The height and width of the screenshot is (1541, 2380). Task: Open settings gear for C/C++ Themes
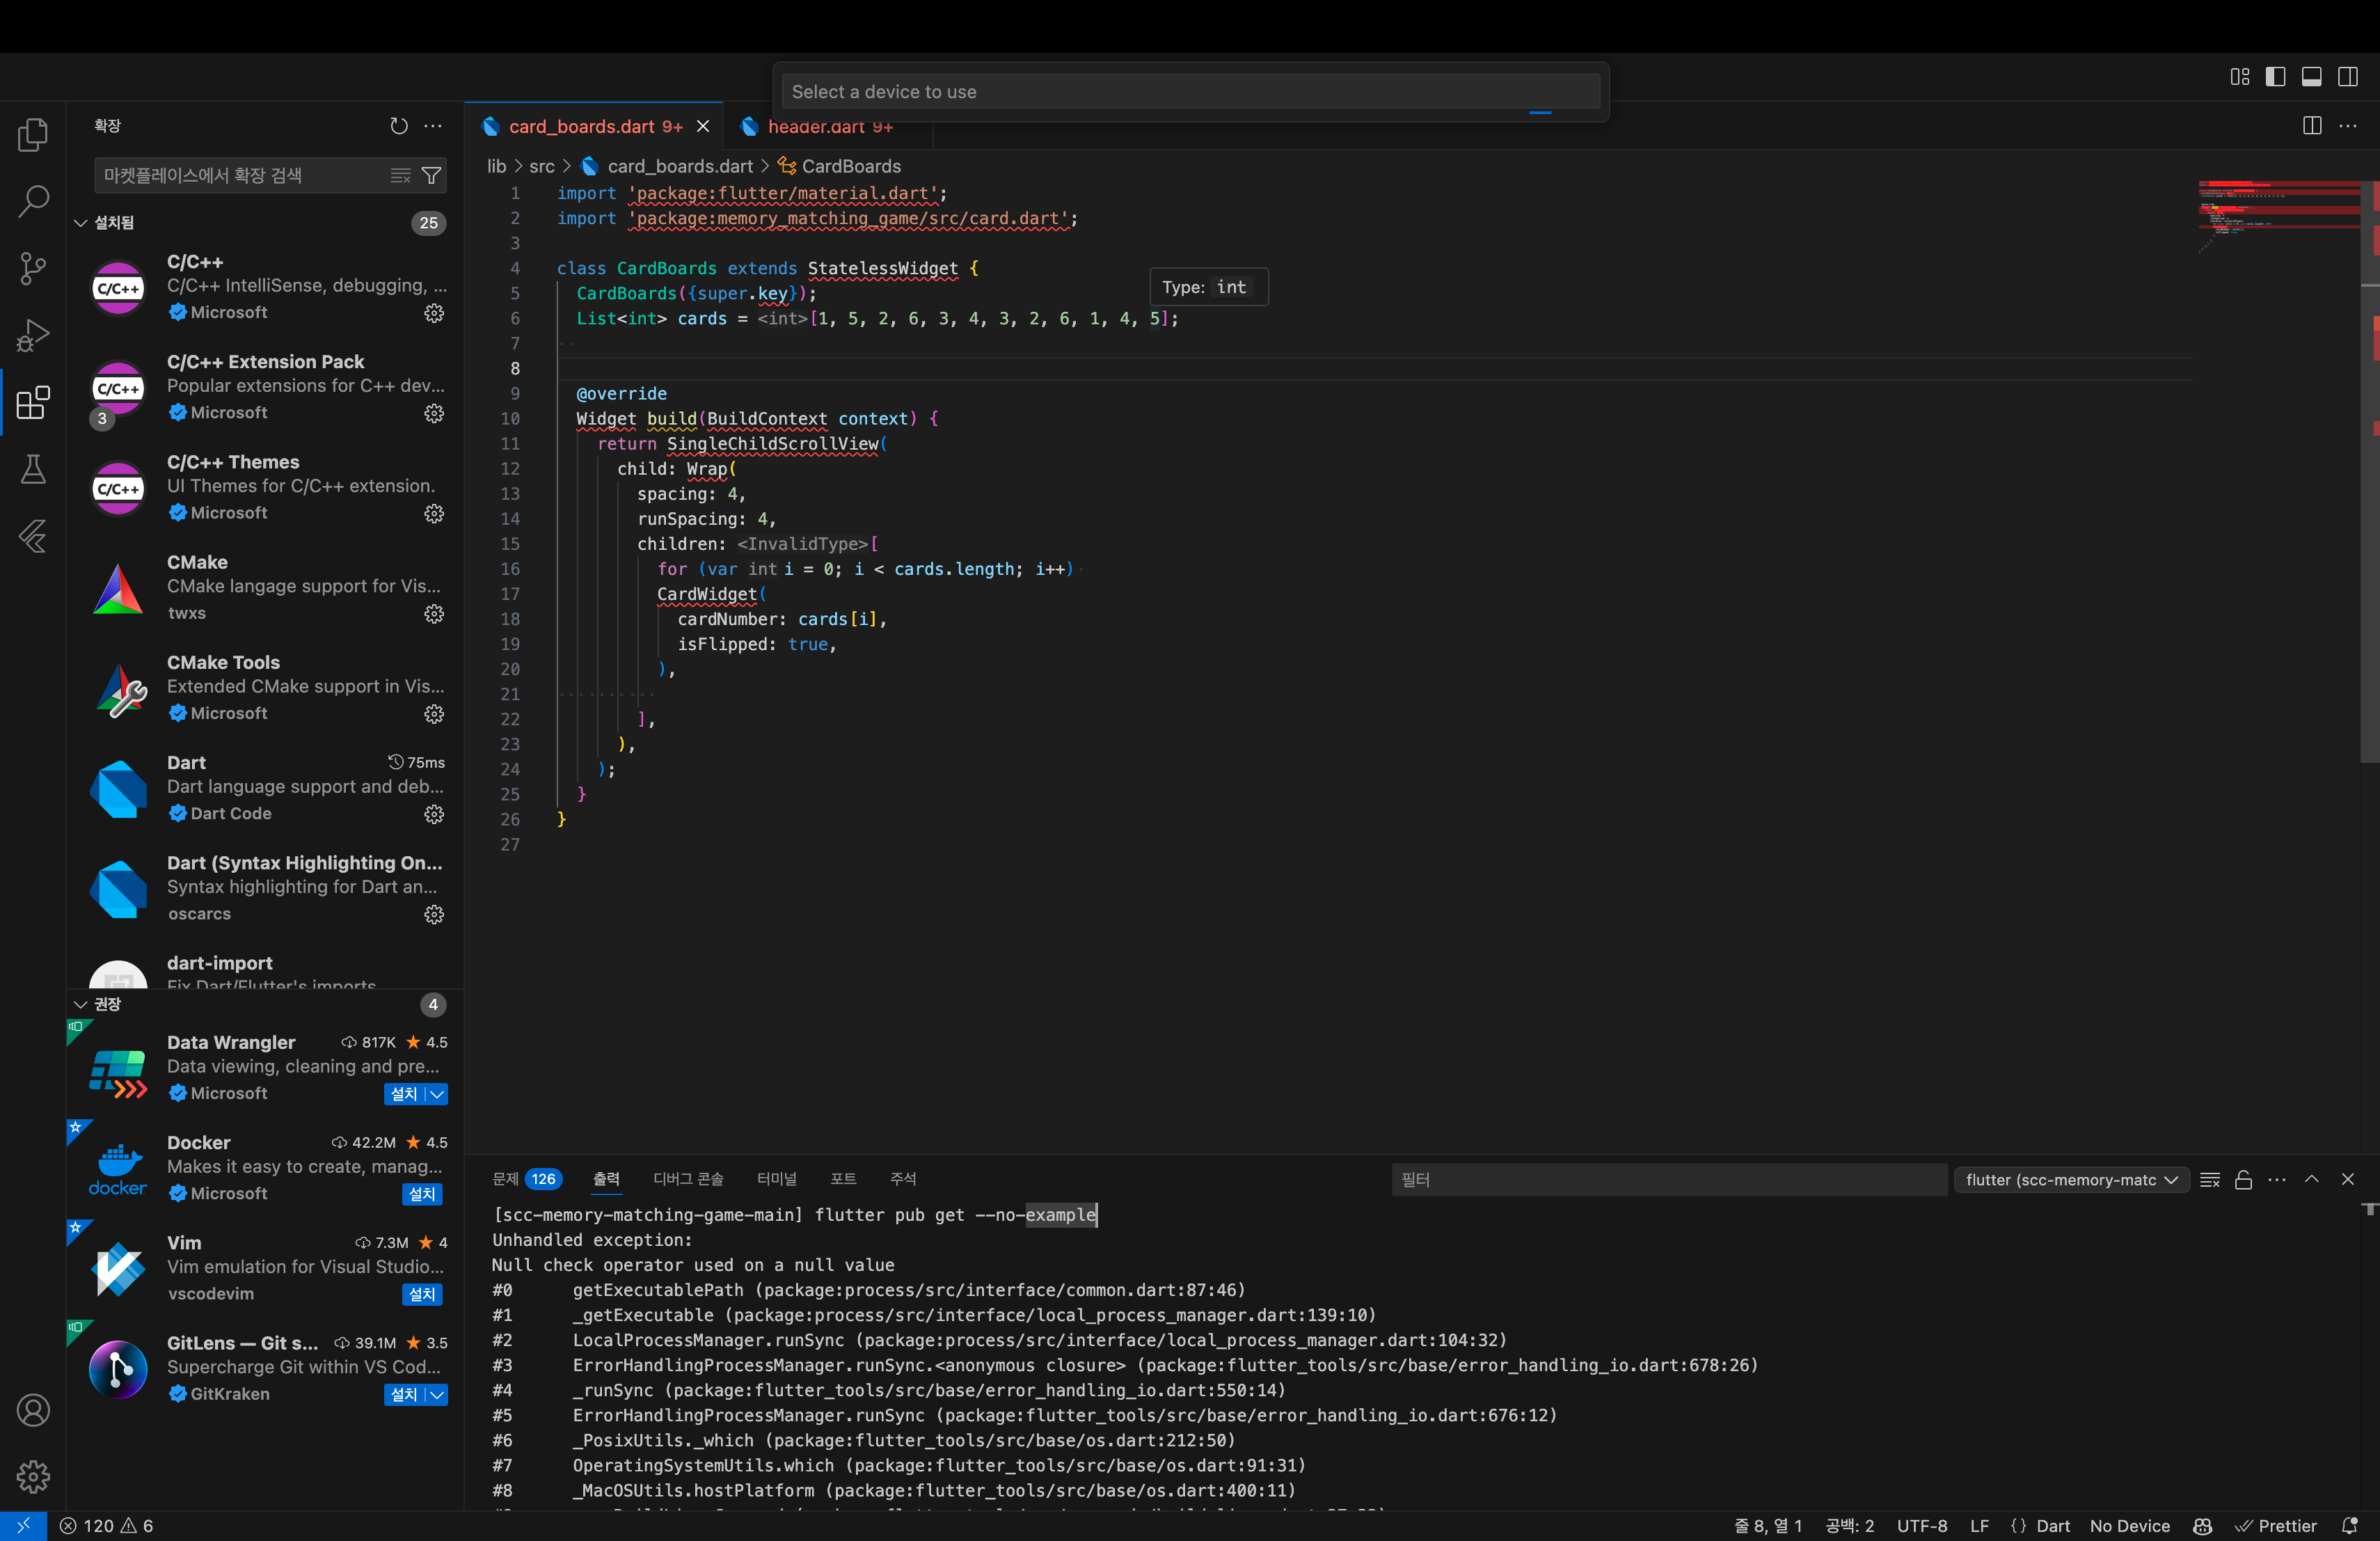[434, 513]
